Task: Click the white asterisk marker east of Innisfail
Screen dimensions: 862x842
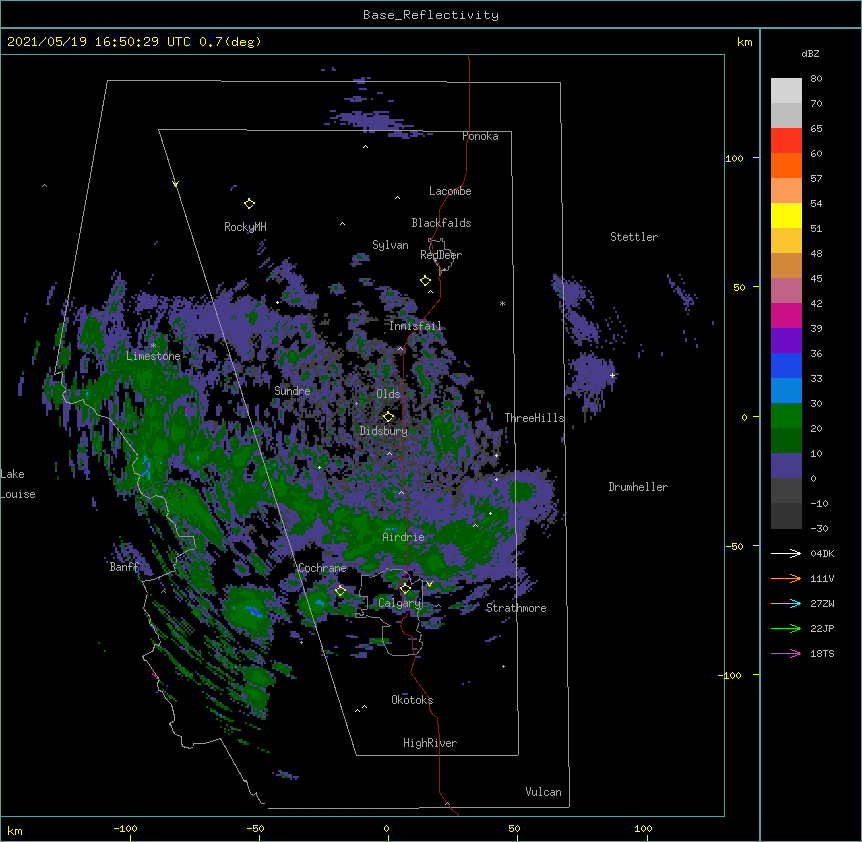Action: tap(502, 303)
